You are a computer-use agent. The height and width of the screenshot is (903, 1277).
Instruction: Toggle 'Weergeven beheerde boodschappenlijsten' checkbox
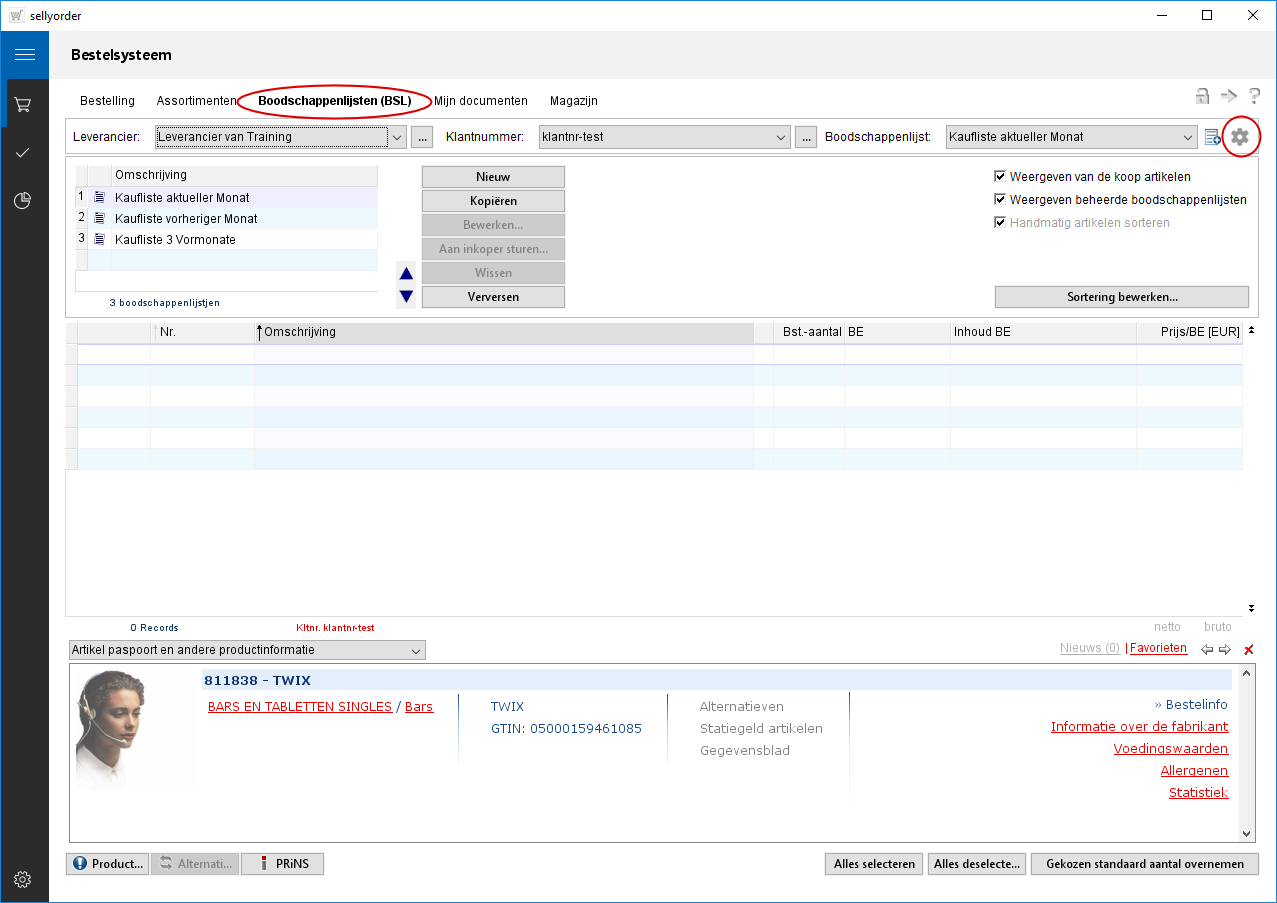click(x=1000, y=200)
